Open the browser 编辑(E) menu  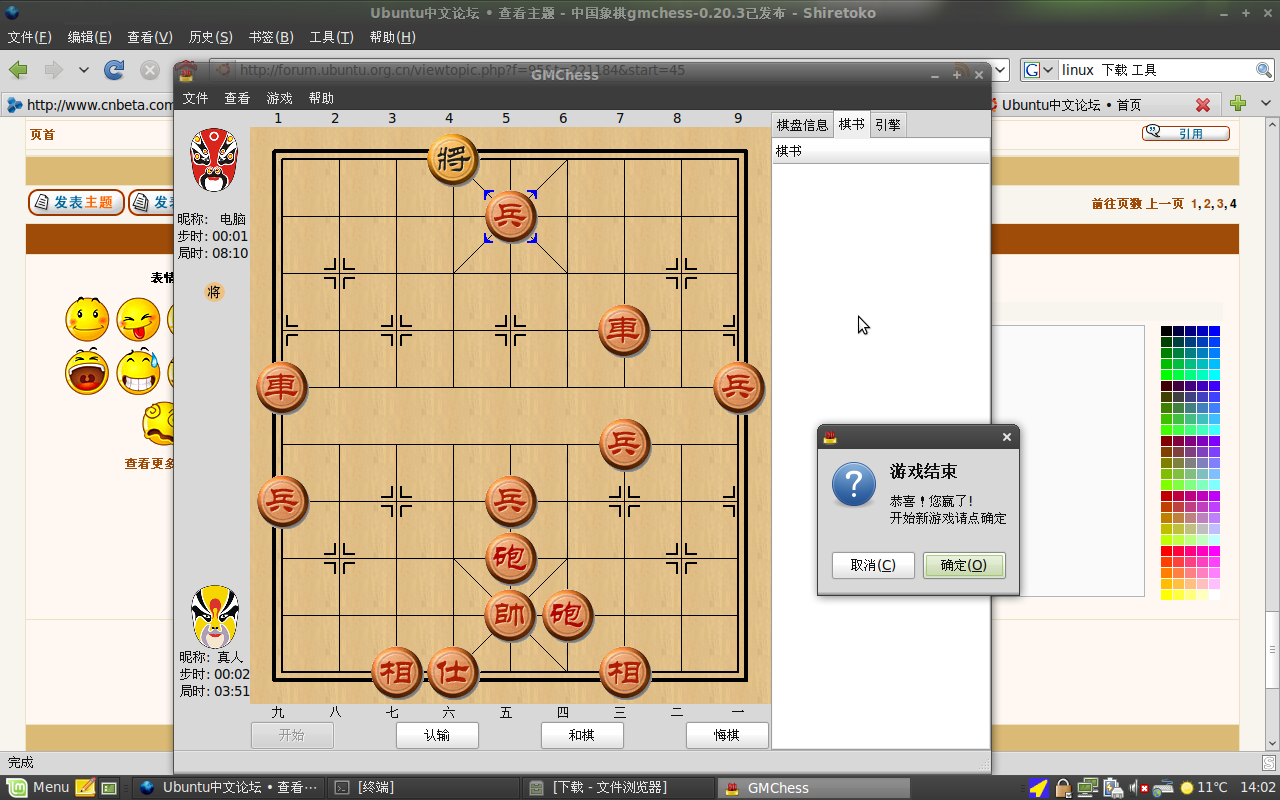coord(89,37)
